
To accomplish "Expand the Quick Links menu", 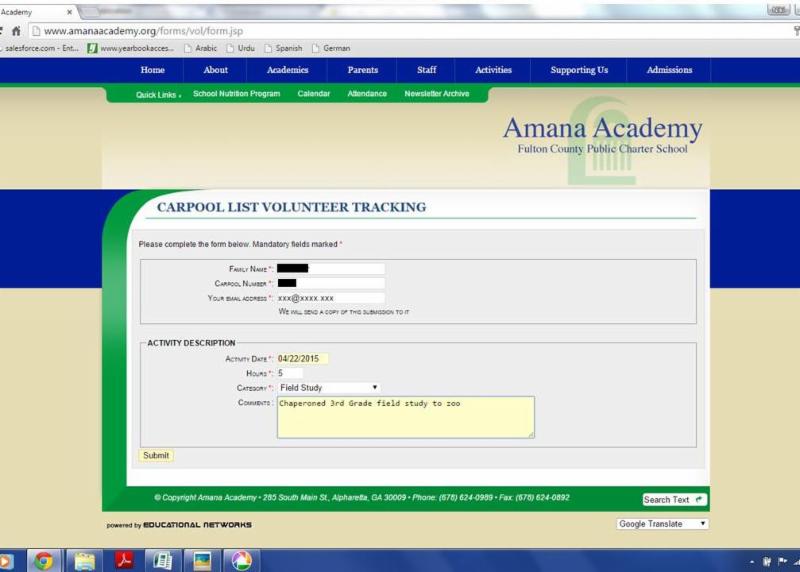I will (x=158, y=95).
